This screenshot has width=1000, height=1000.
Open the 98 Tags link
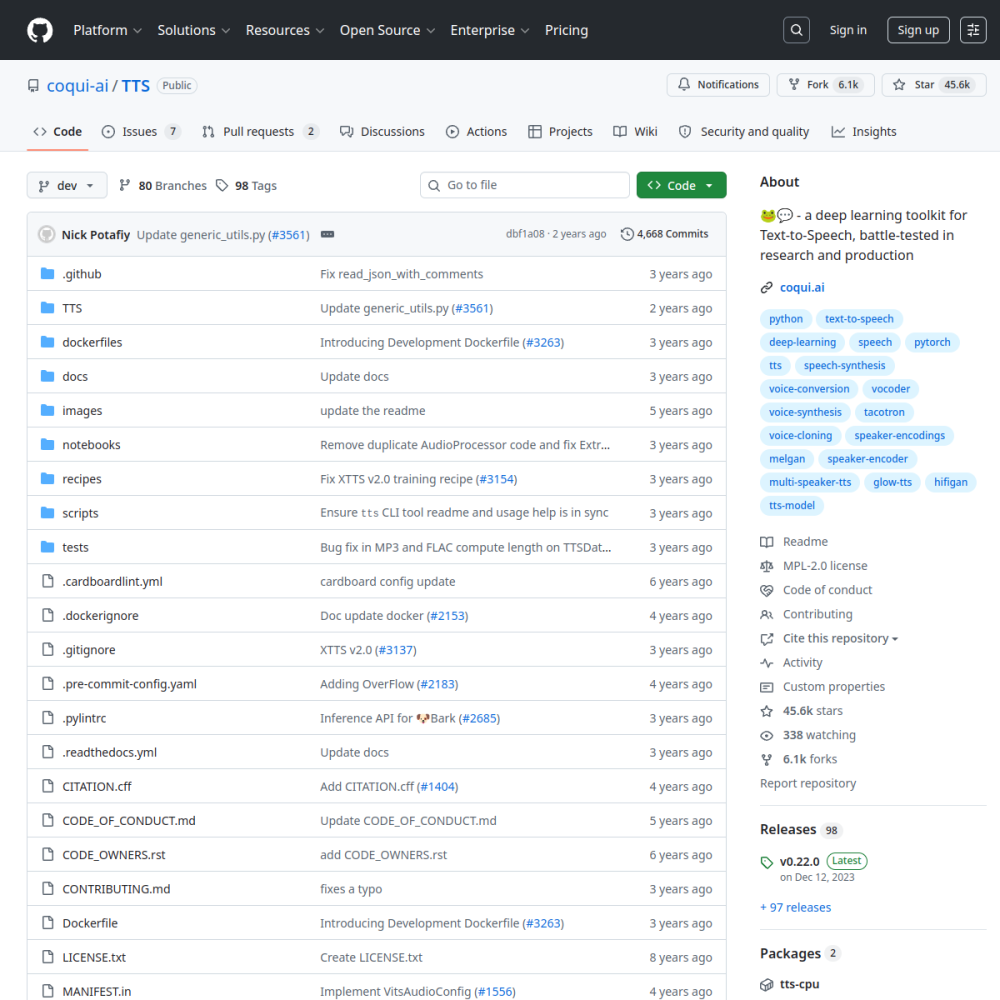246,186
